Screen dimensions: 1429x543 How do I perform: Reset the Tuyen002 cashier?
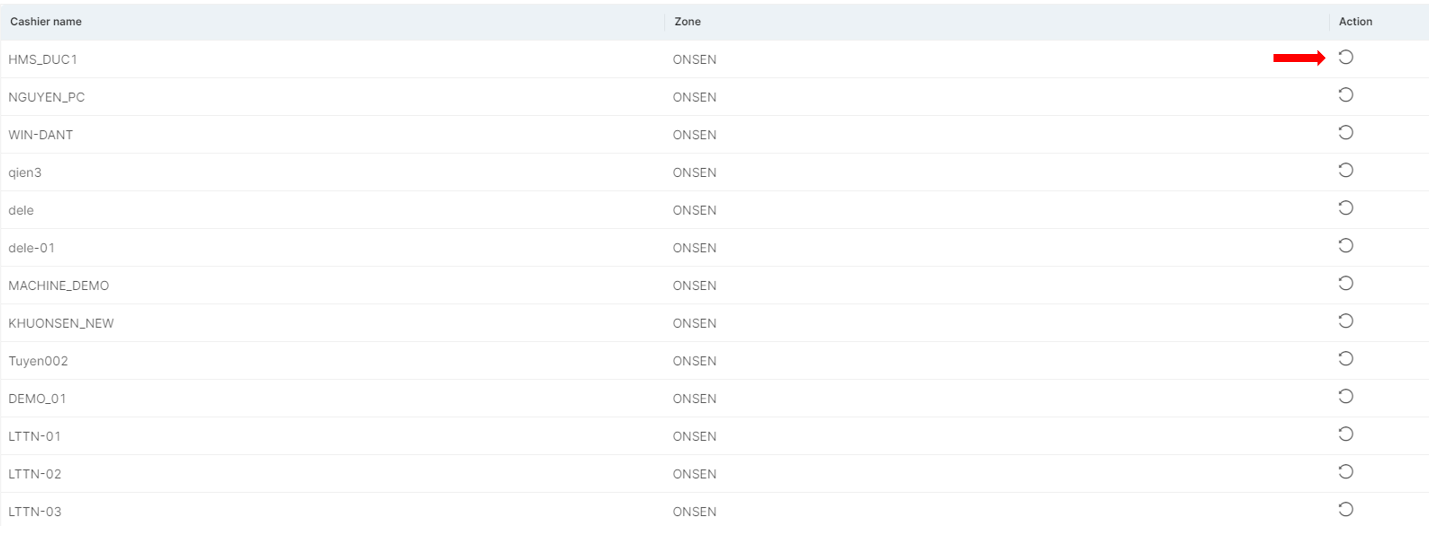tap(1345, 359)
